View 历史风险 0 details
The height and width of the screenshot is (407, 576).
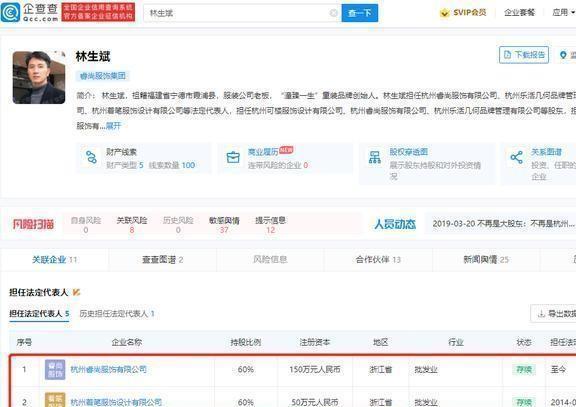(178, 225)
